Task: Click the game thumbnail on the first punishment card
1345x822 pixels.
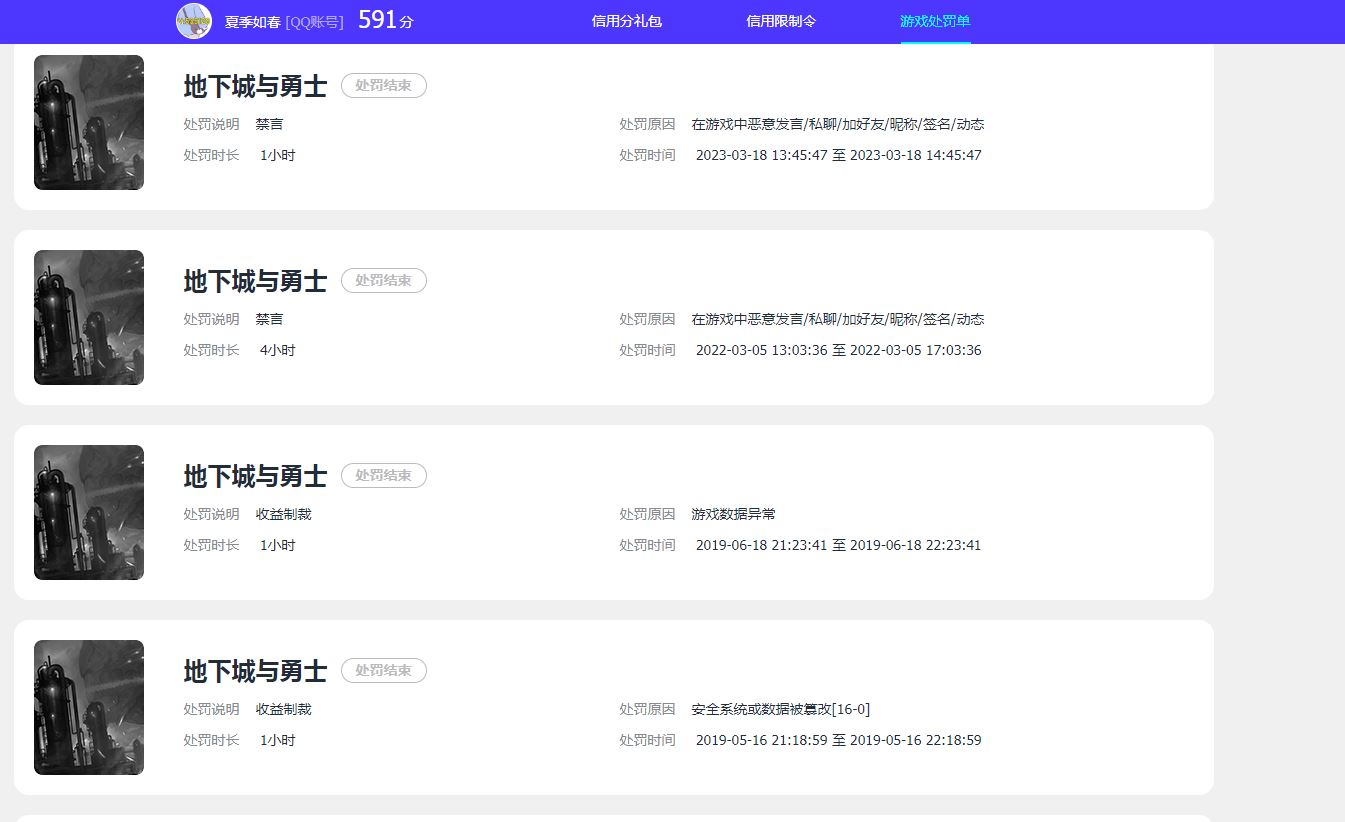Action: tap(88, 122)
